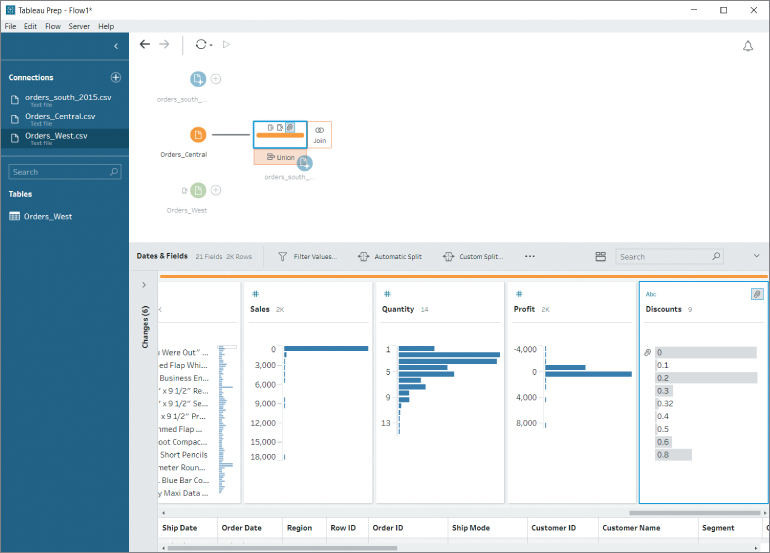Image resolution: width=770 pixels, height=553 pixels.
Task: Open the Edit menu
Action: 30,26
